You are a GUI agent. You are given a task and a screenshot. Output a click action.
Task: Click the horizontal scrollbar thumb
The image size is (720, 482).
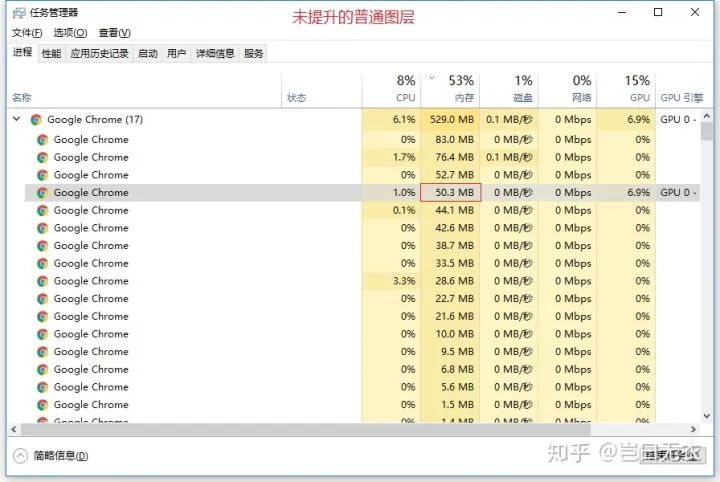point(305,429)
